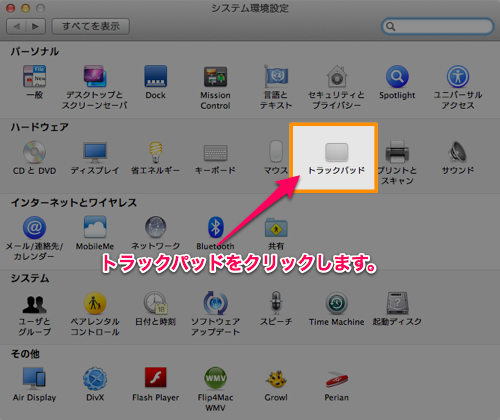The image size is (500, 420).
Task: Open ユニバーサルアクセス preferences icon
Action: click(x=458, y=76)
